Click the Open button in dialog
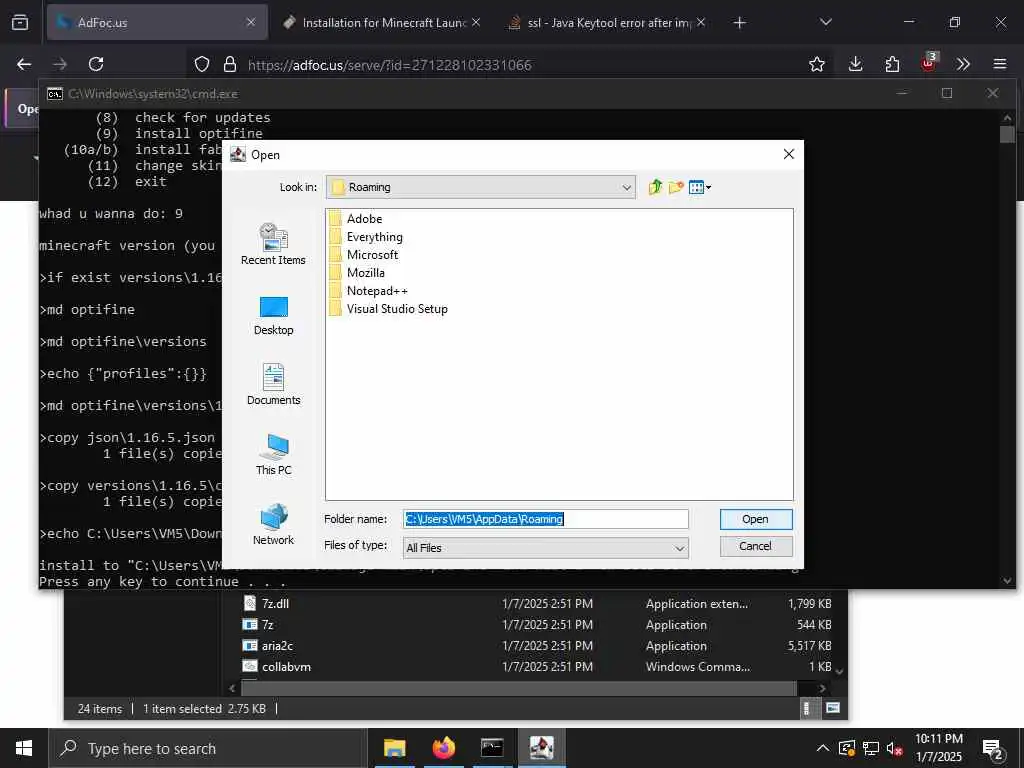The height and width of the screenshot is (768, 1024). click(x=756, y=519)
